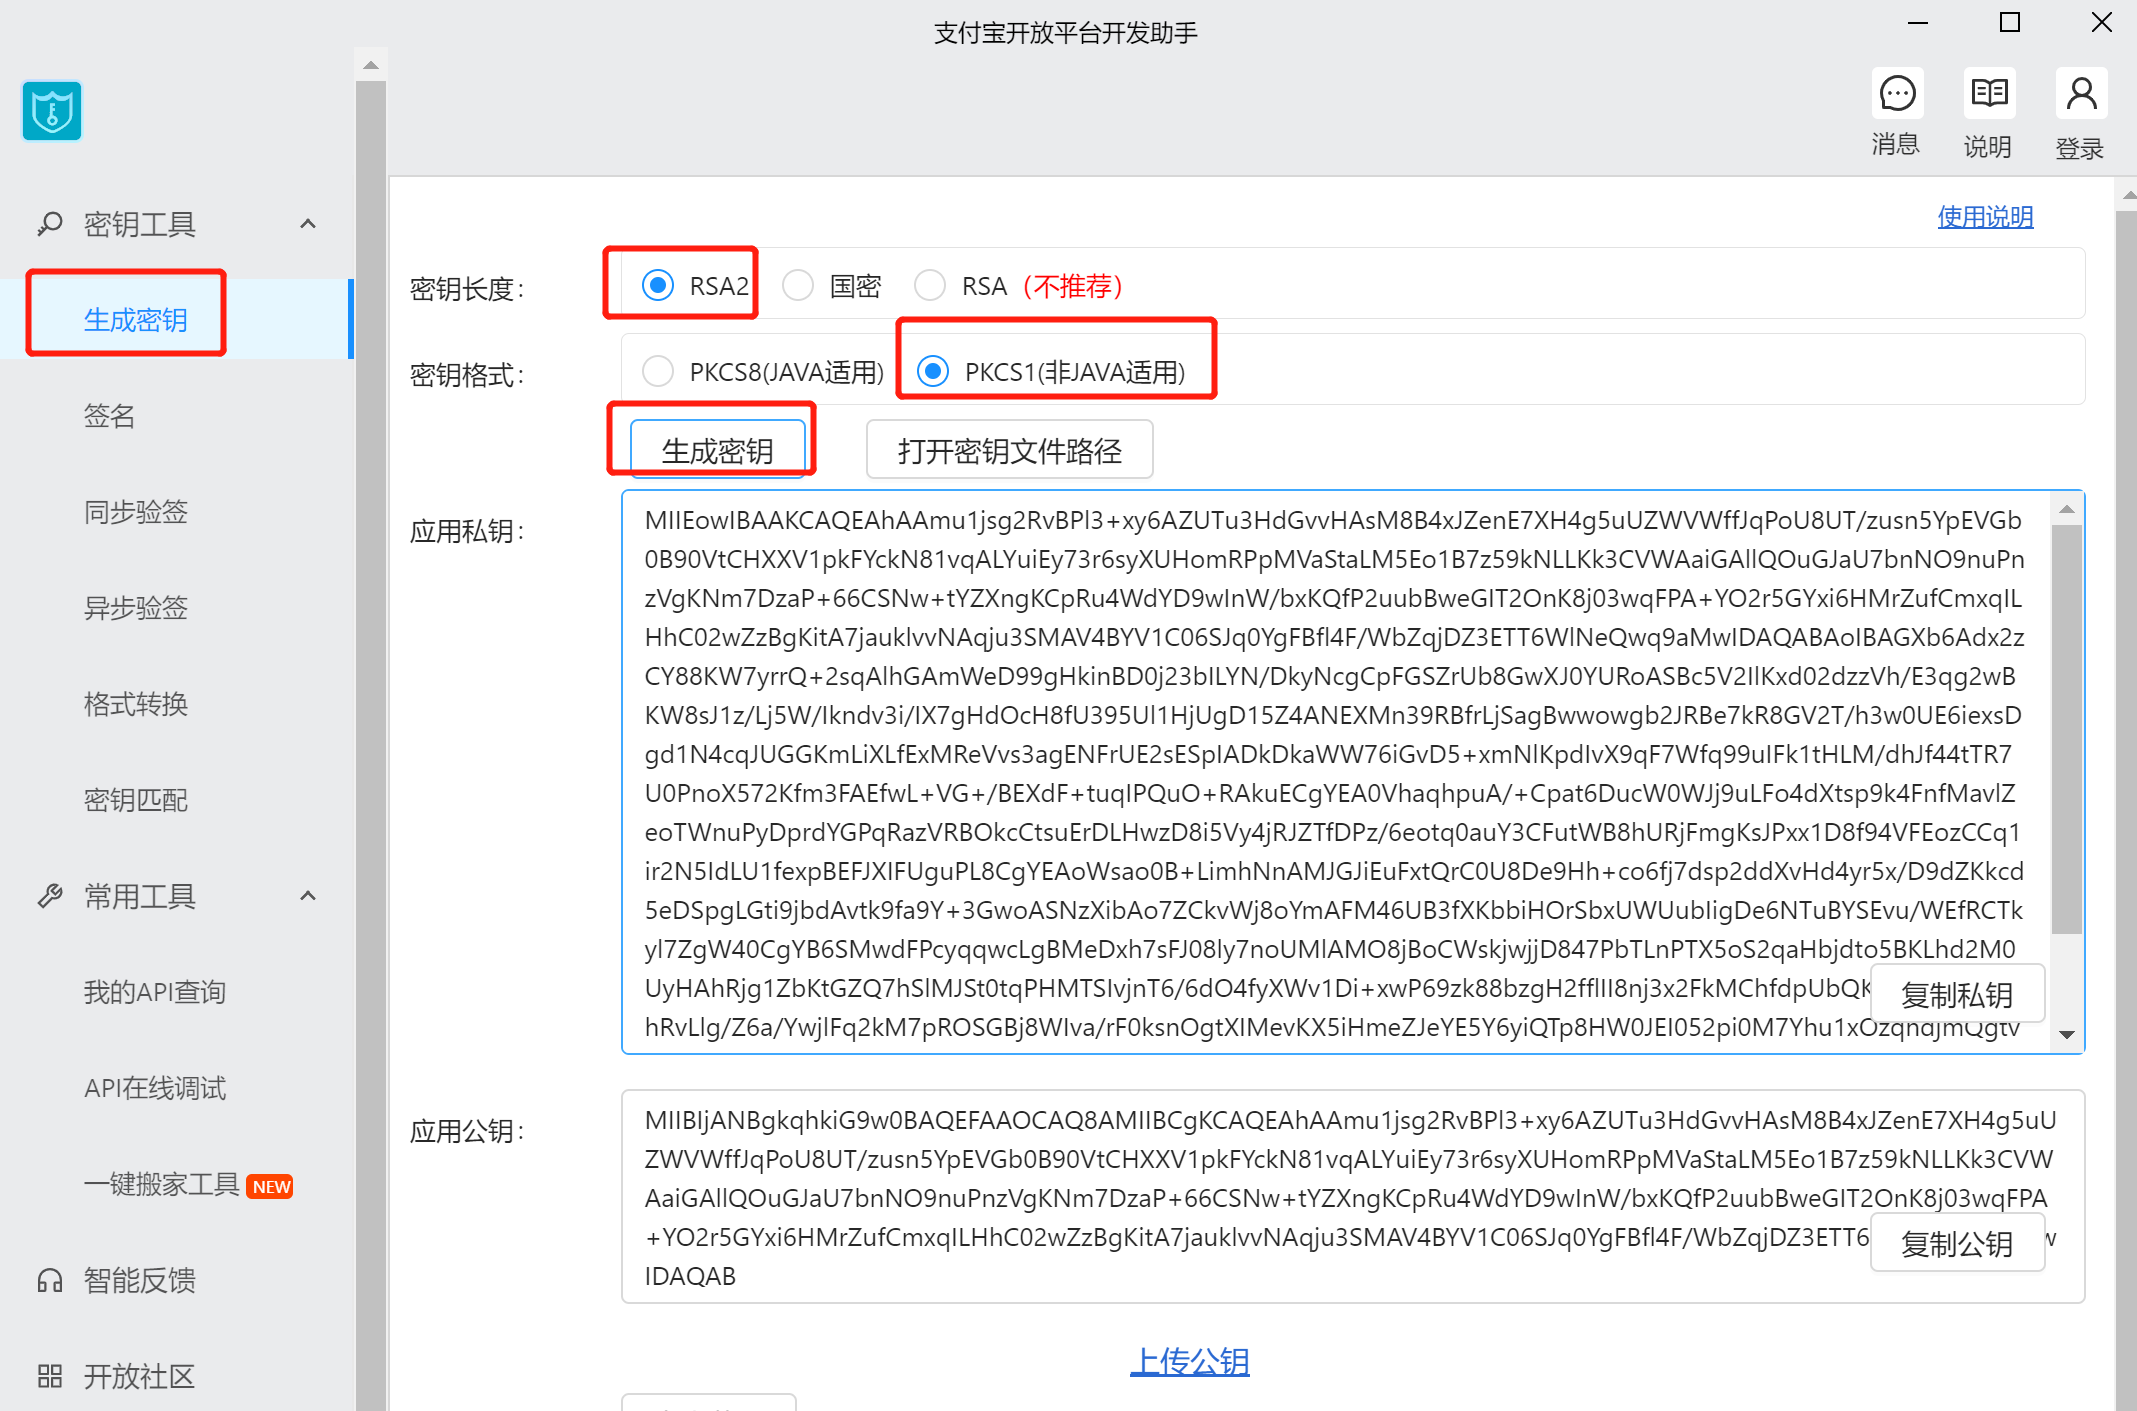Click inside the 应用公钥 text field
Image resolution: width=2137 pixels, height=1411 pixels.
pyautogui.click(x=1240, y=1197)
